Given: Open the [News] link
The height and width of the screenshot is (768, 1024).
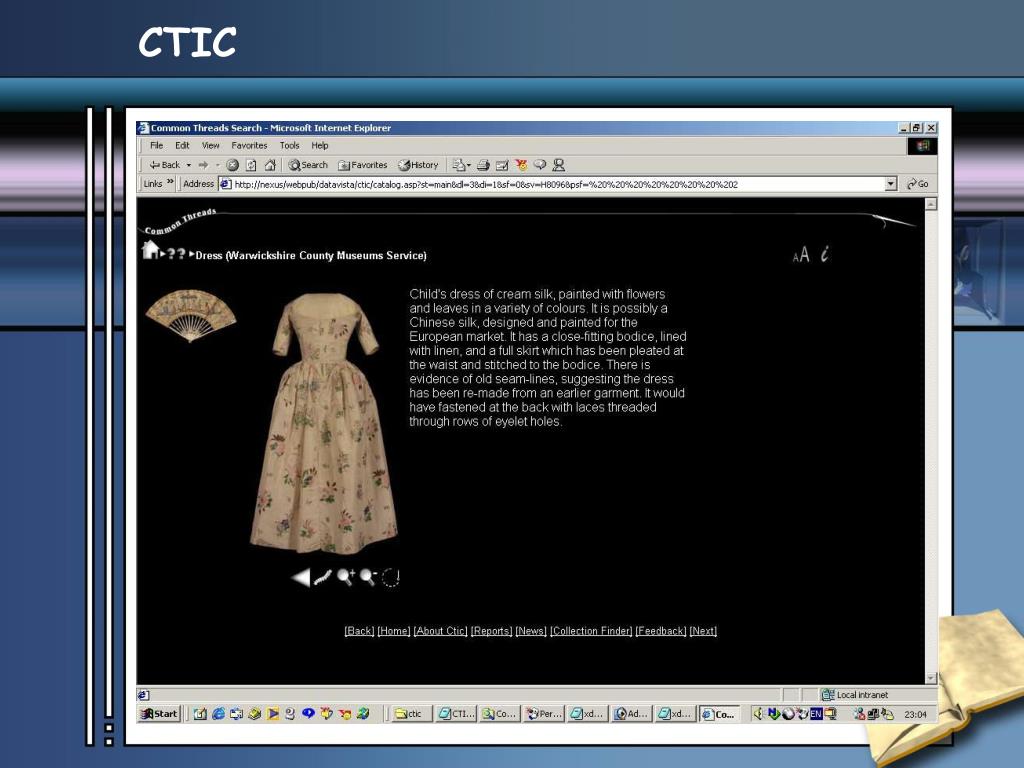Looking at the screenshot, I should (531, 631).
